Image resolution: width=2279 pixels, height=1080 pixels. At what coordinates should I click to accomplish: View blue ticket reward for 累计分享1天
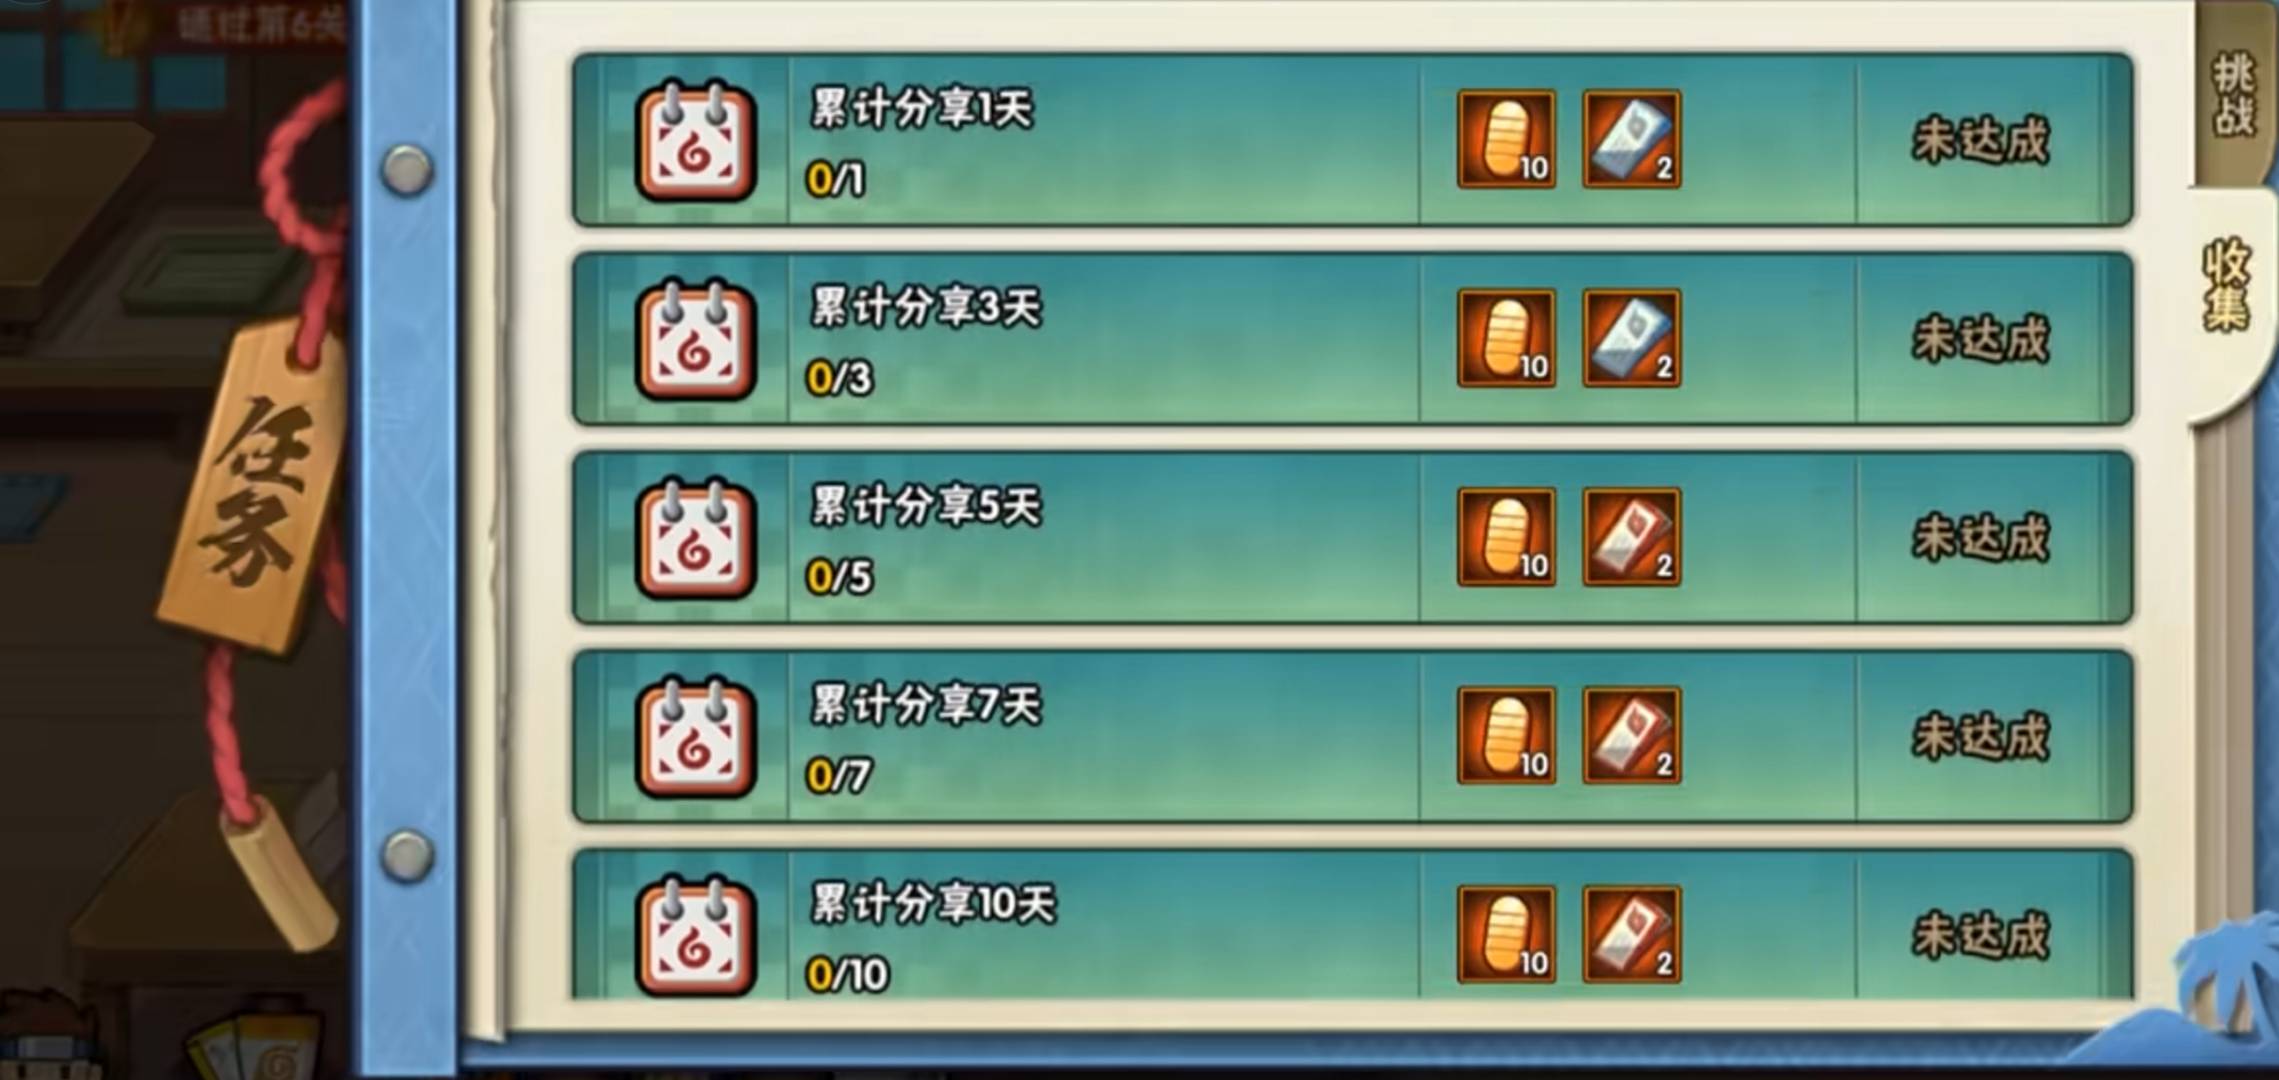tap(1632, 139)
